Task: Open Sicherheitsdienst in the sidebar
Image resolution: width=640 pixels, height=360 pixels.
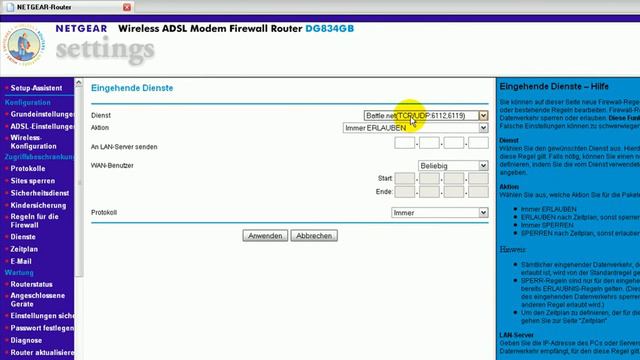Action: point(40,193)
